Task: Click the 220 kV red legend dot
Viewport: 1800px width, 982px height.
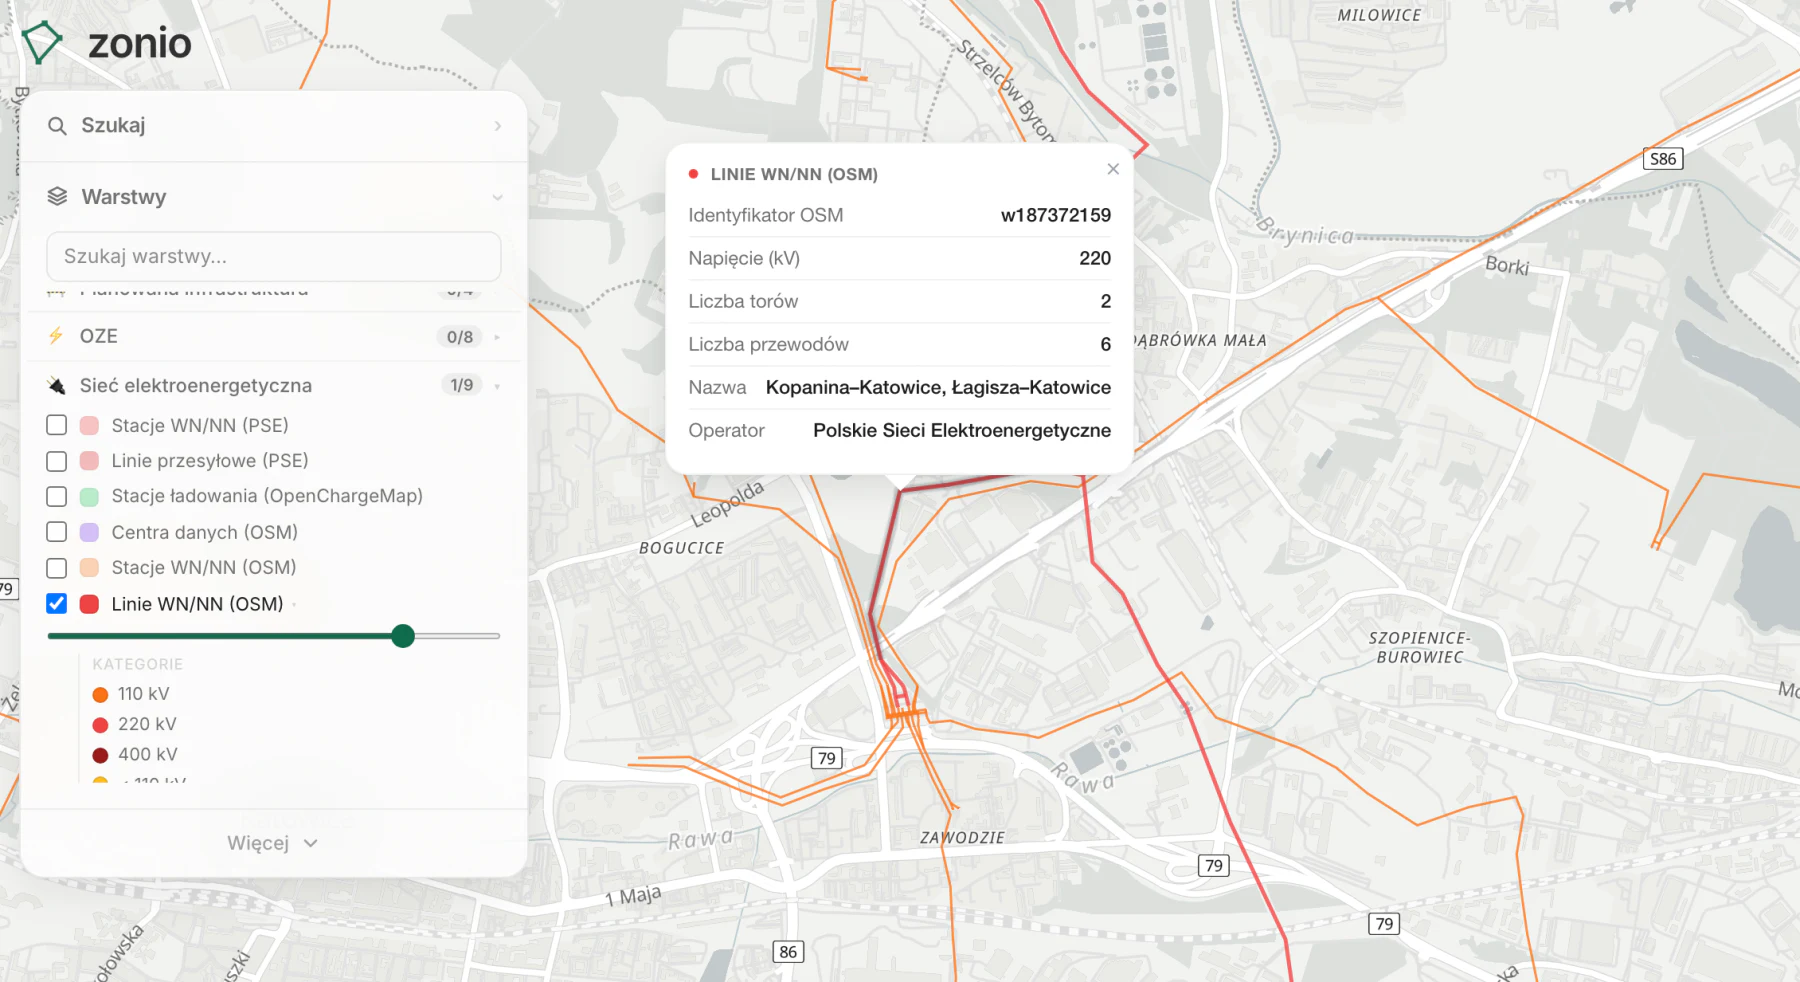Action: (x=100, y=725)
